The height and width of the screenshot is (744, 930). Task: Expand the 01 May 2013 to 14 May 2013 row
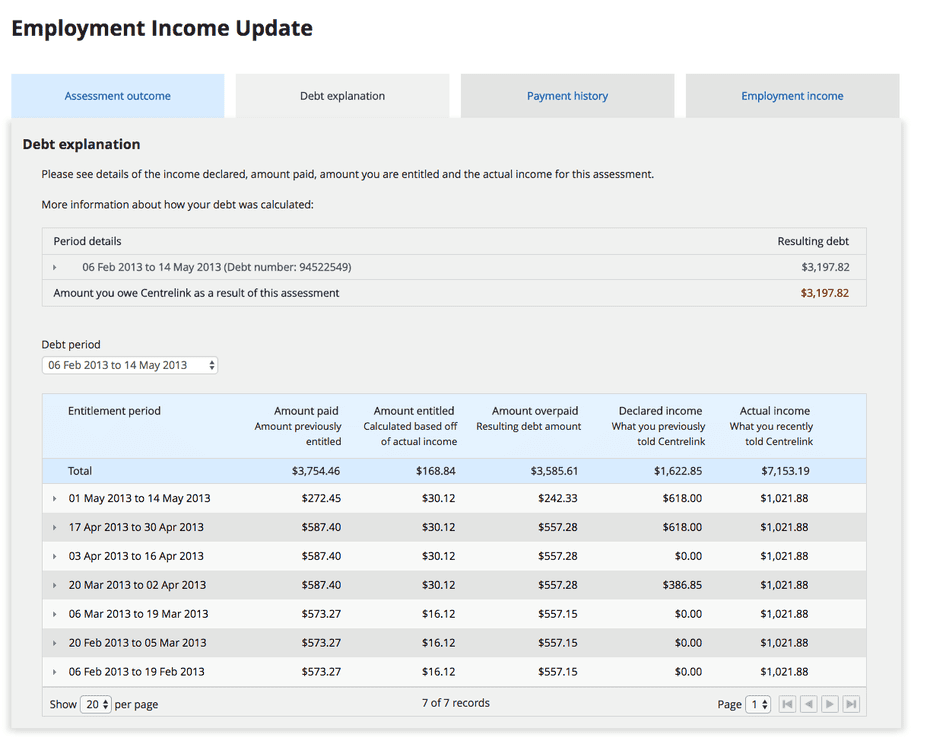click(55, 499)
